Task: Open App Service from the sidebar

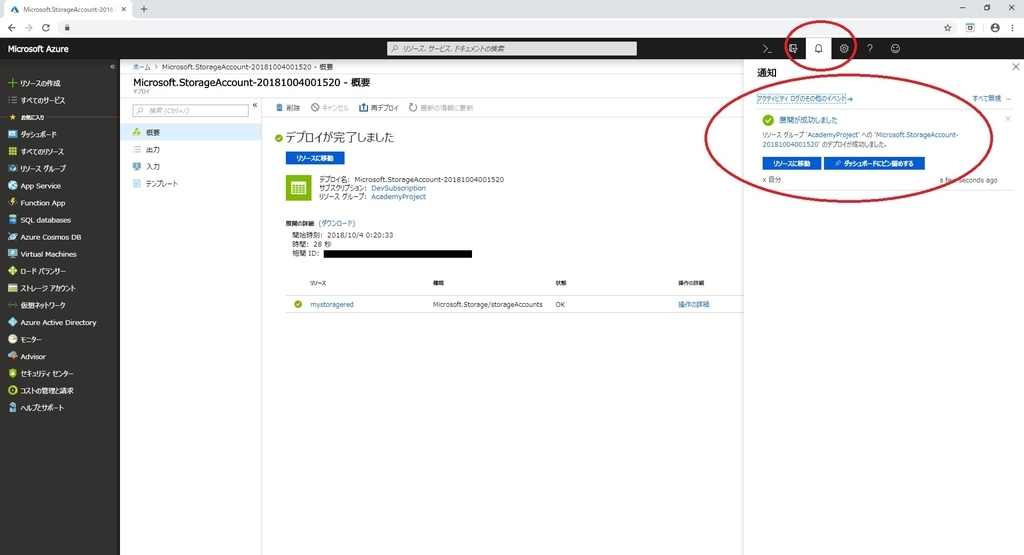Action: [x=34, y=186]
